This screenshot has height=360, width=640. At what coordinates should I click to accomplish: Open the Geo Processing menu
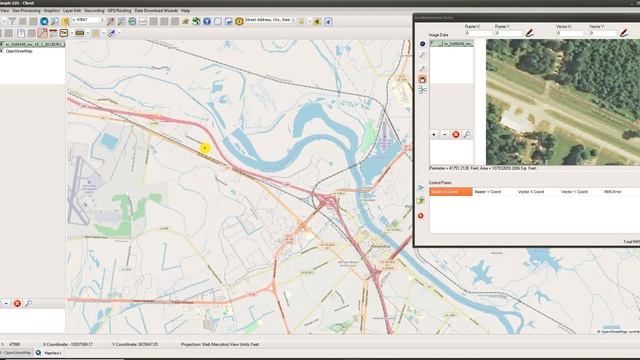coord(27,11)
